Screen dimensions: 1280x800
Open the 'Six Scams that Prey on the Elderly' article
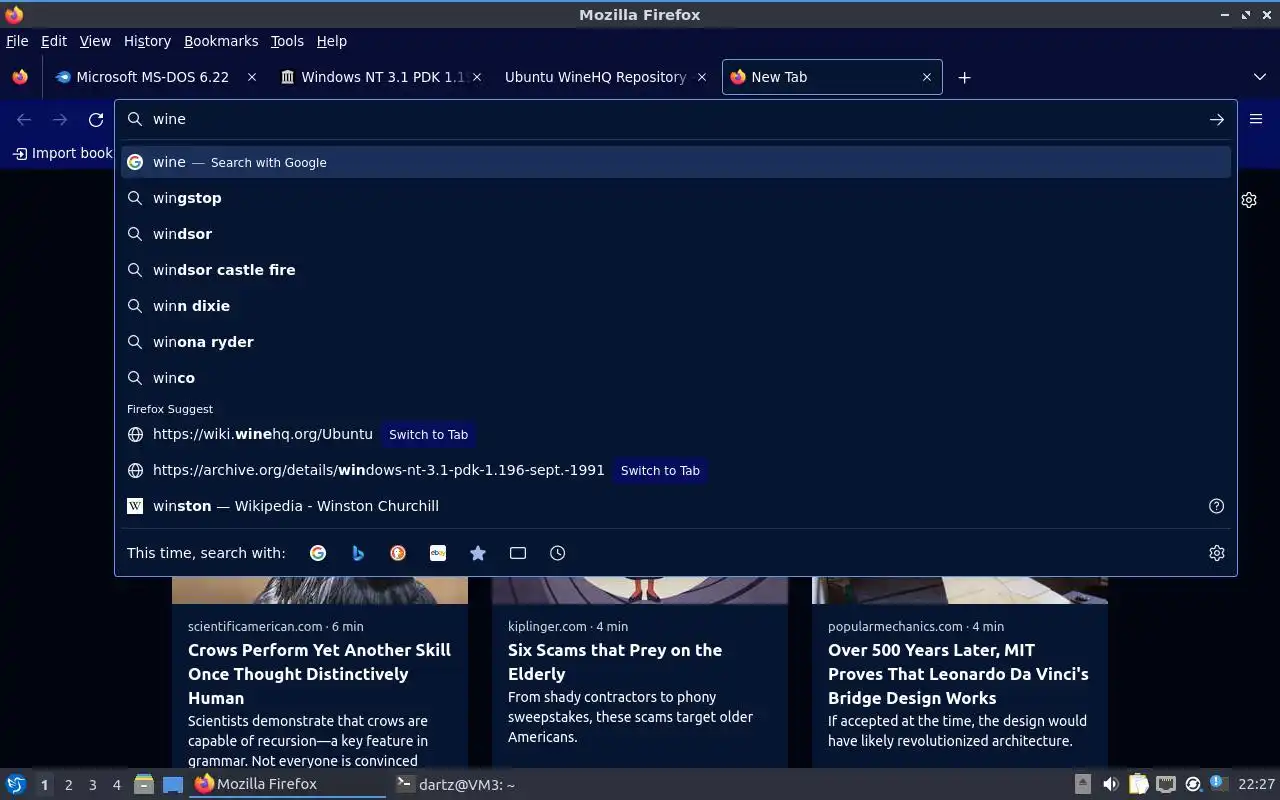pyautogui.click(x=615, y=662)
